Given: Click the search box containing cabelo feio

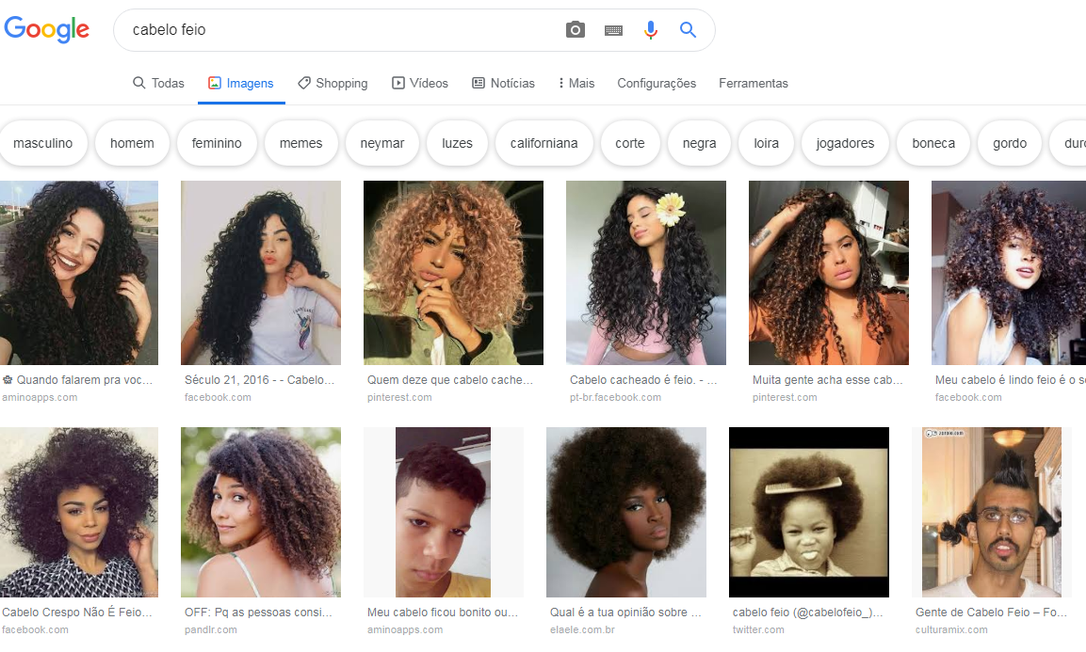Looking at the screenshot, I should pyautogui.click(x=340, y=30).
